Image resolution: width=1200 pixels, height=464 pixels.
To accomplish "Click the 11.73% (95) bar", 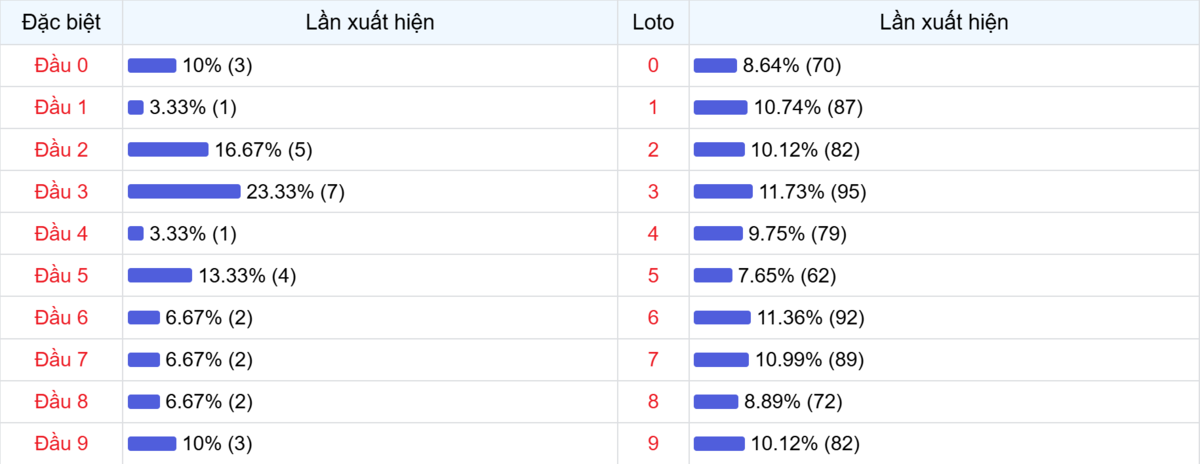I will pyautogui.click(x=723, y=191).
